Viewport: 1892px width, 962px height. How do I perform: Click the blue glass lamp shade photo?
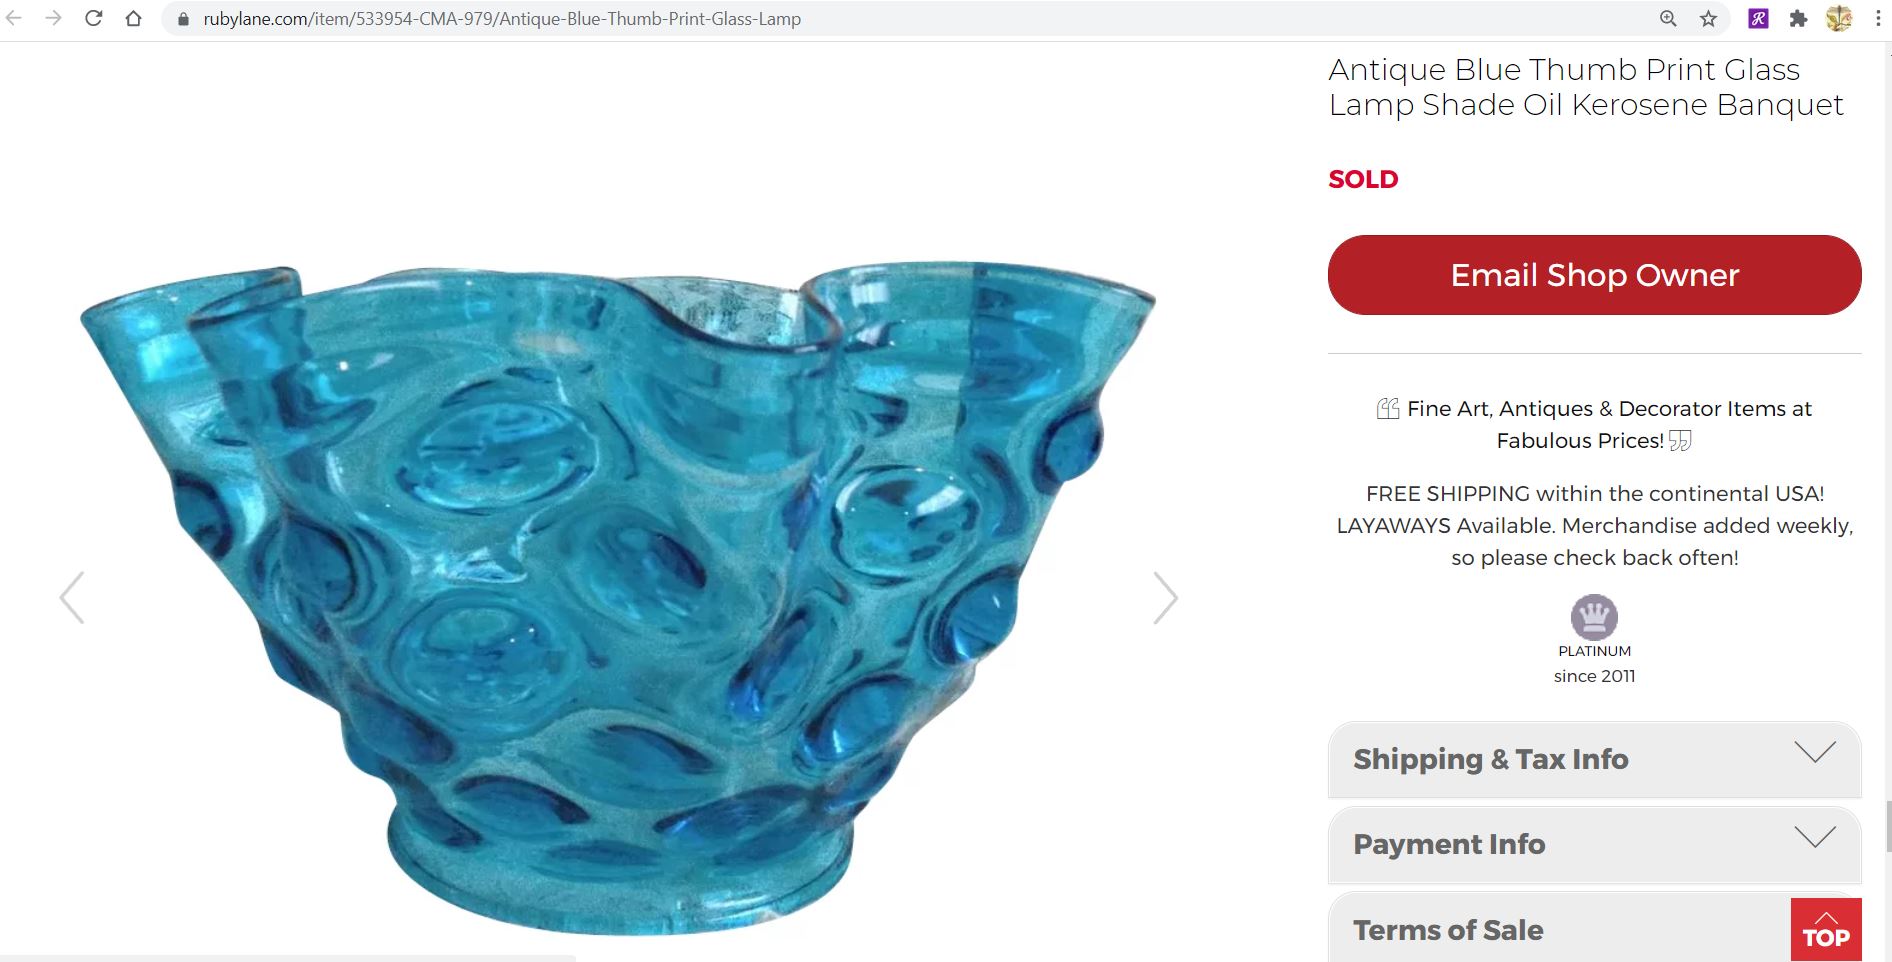point(617,598)
